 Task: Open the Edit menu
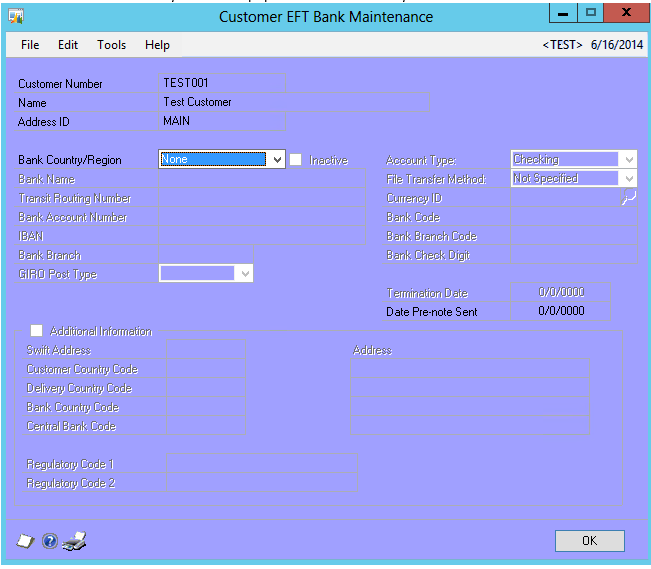point(68,45)
